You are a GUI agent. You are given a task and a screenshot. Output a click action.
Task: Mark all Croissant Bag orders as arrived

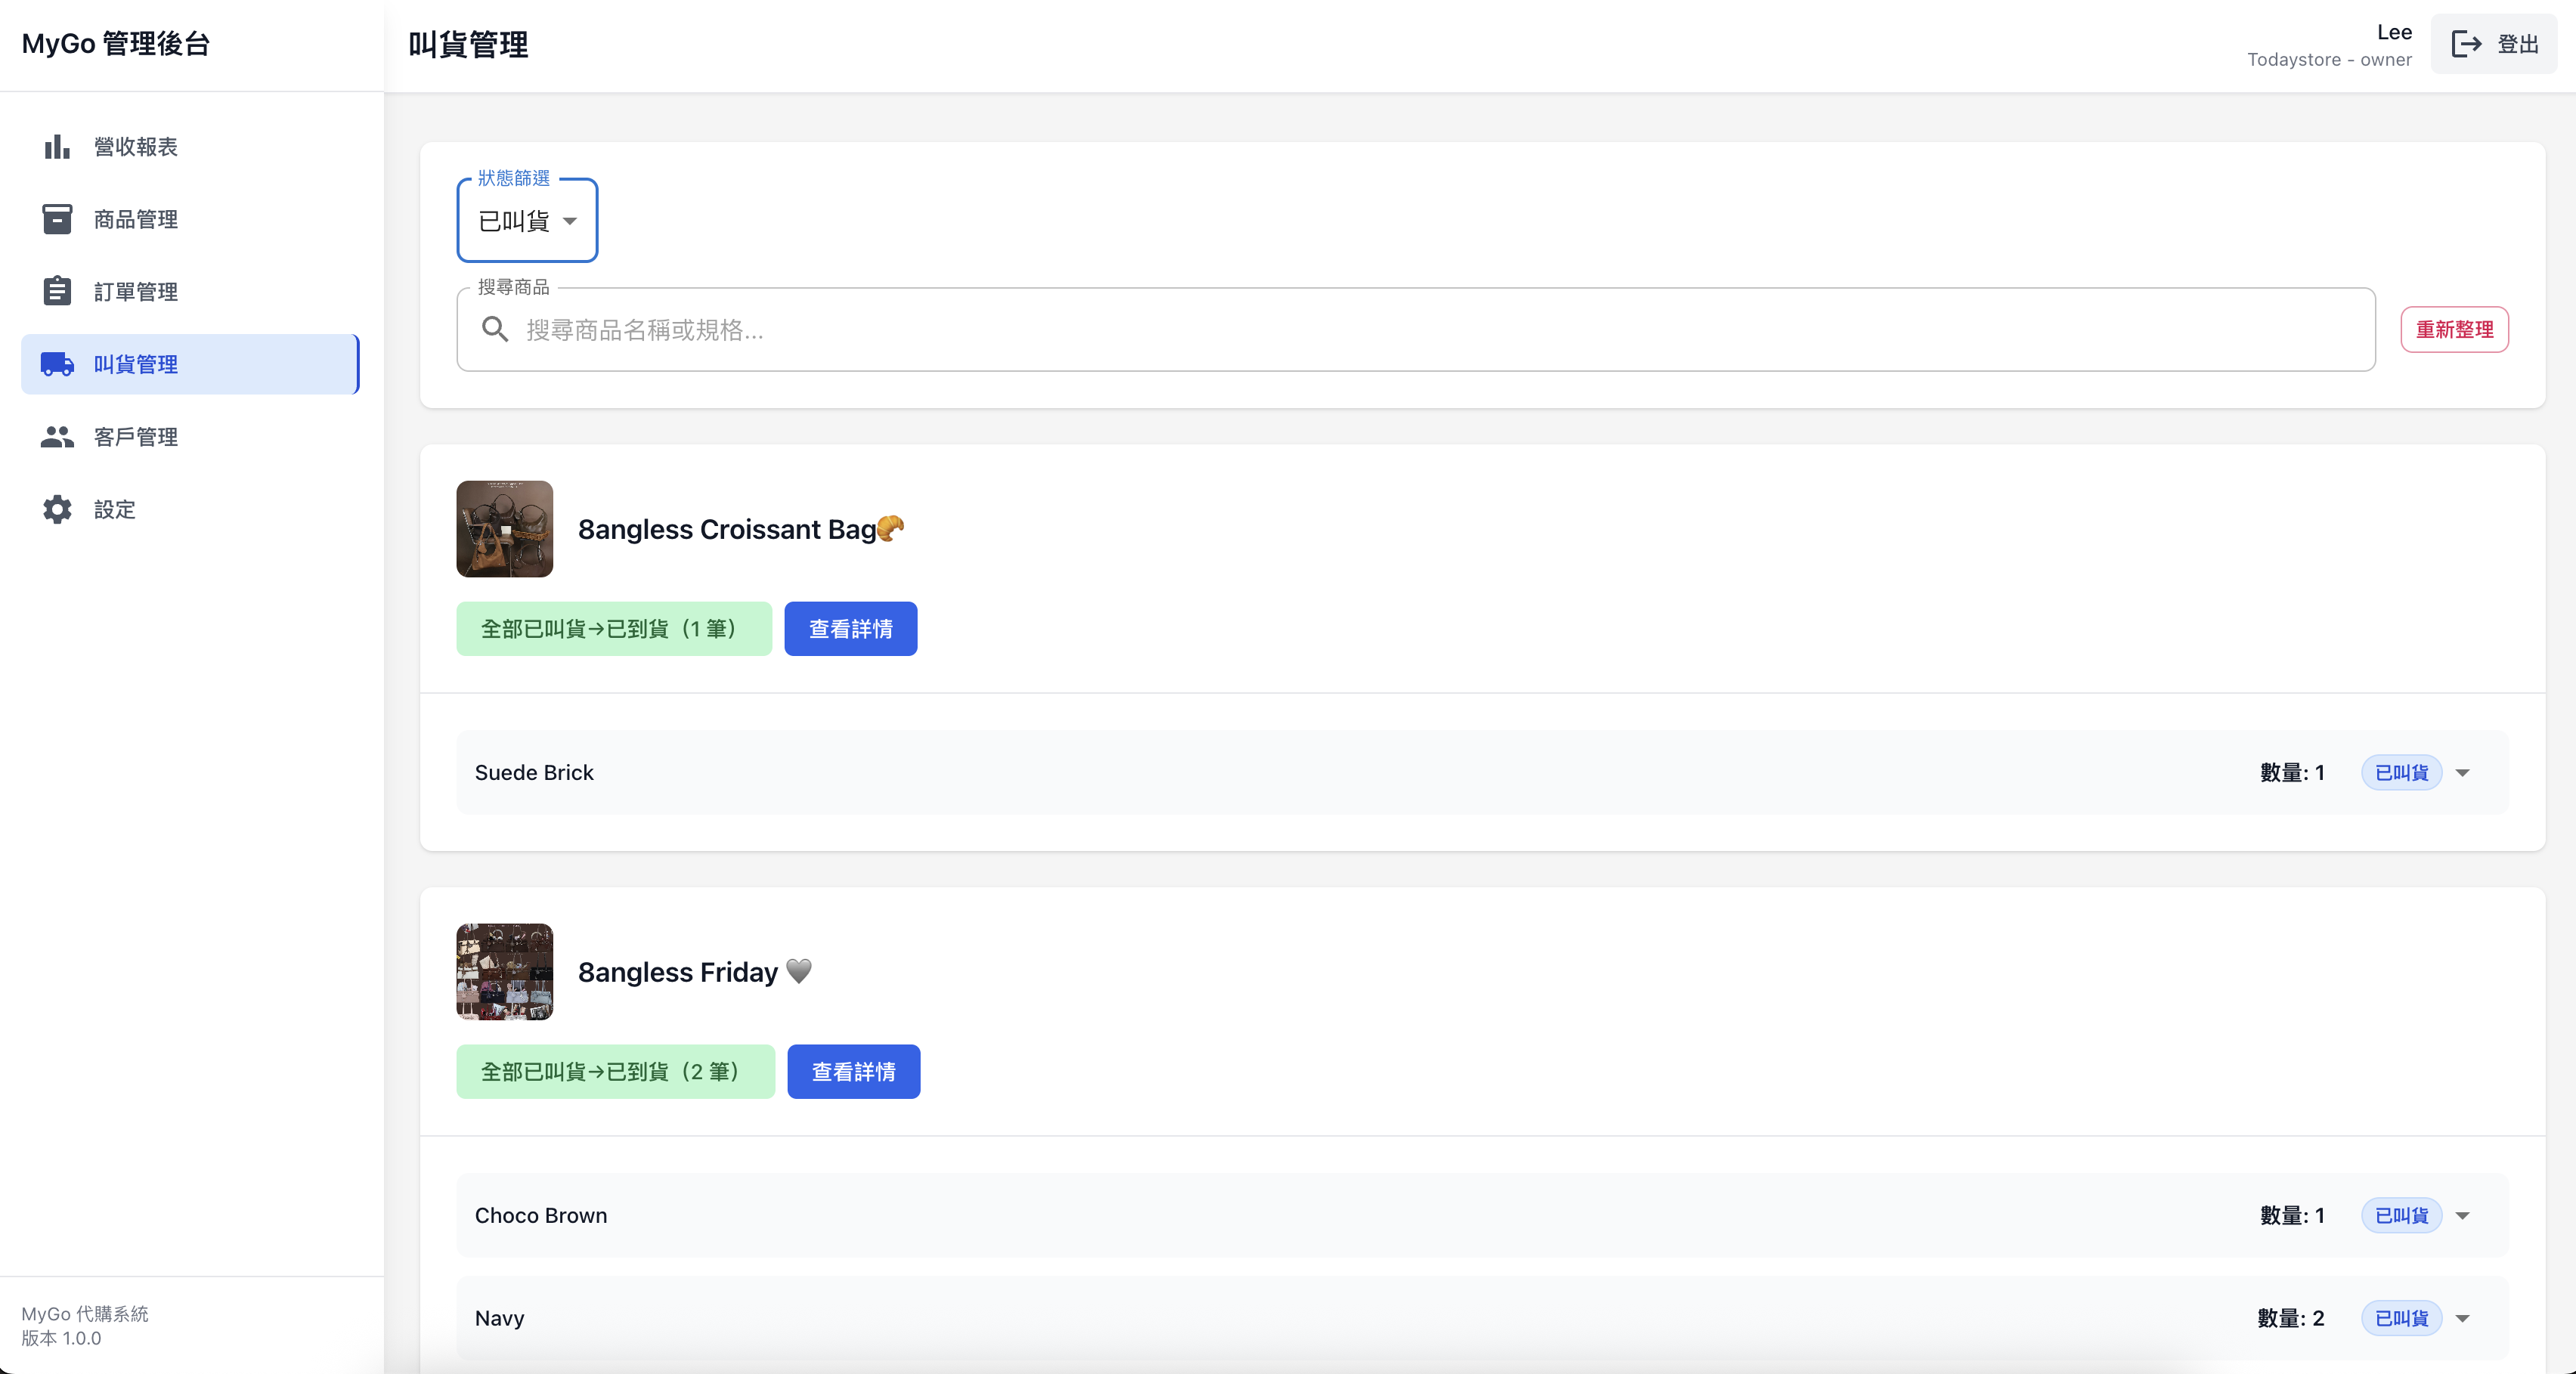click(613, 629)
